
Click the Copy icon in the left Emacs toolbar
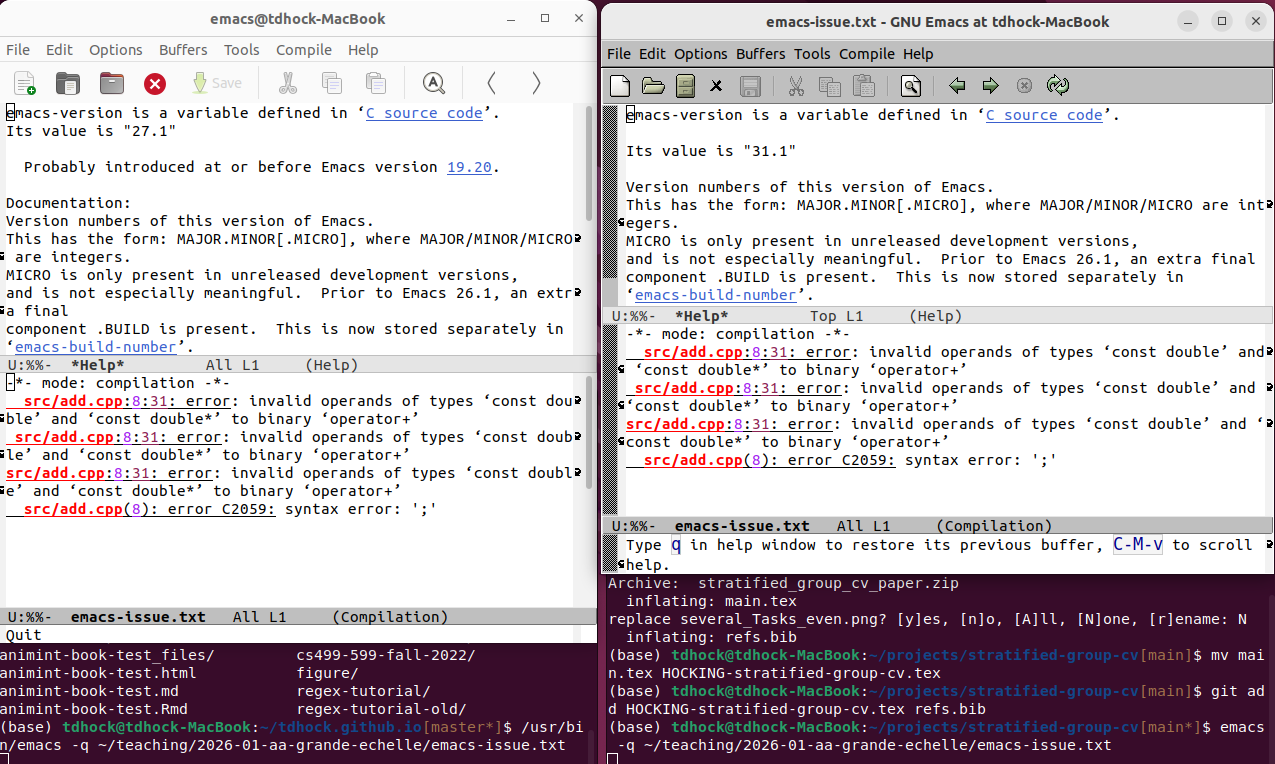click(x=332, y=83)
